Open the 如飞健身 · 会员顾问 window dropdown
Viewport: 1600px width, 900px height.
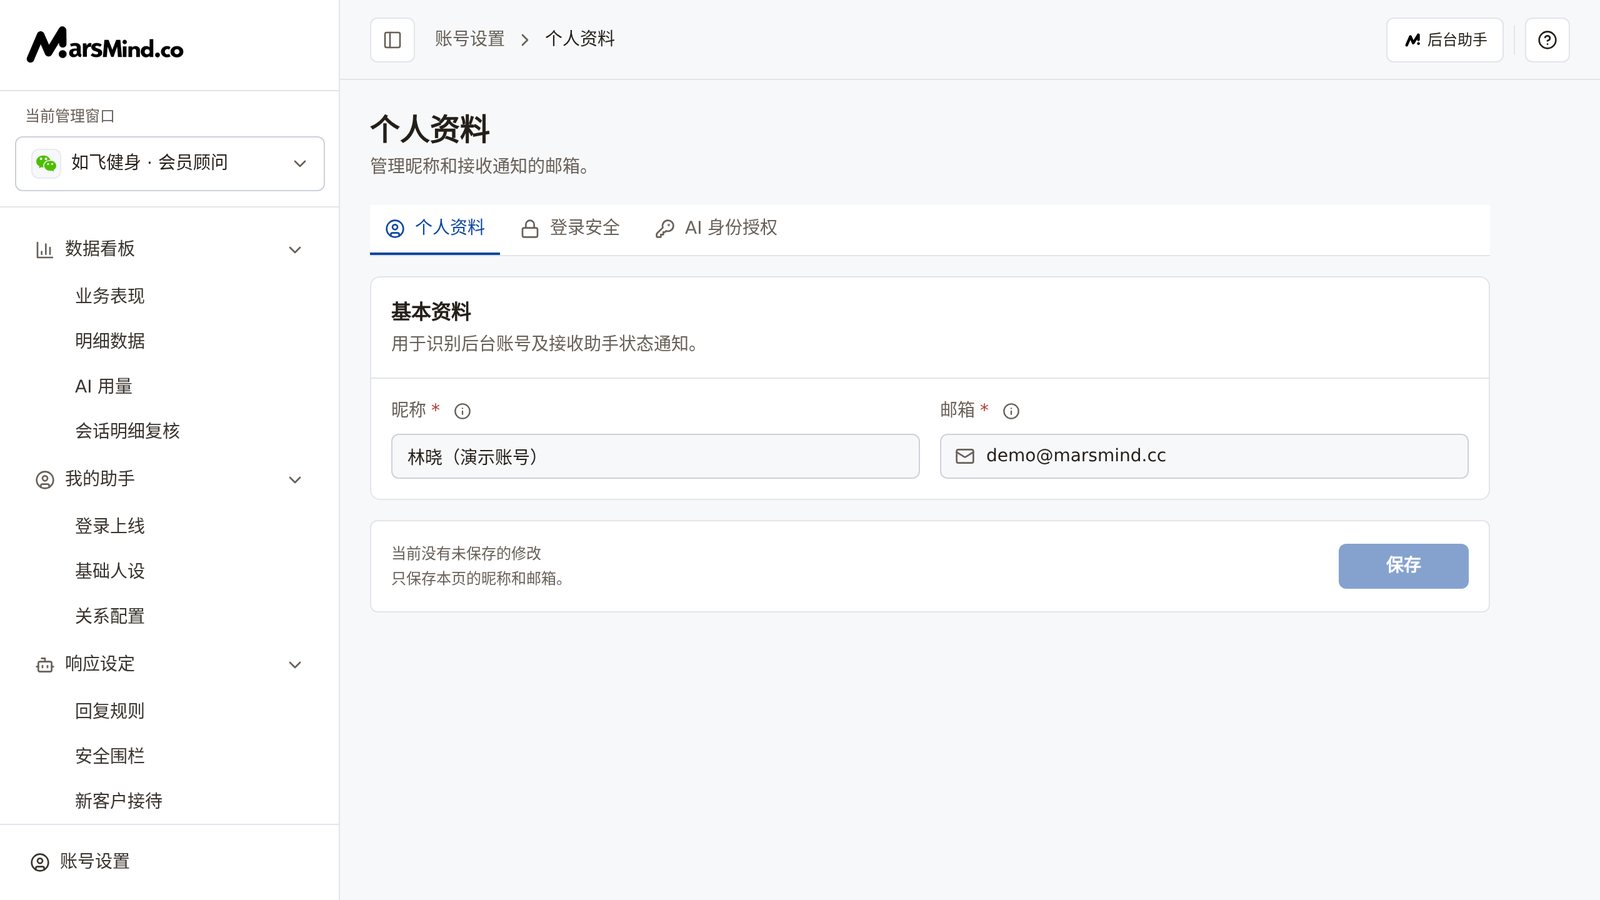coord(170,163)
